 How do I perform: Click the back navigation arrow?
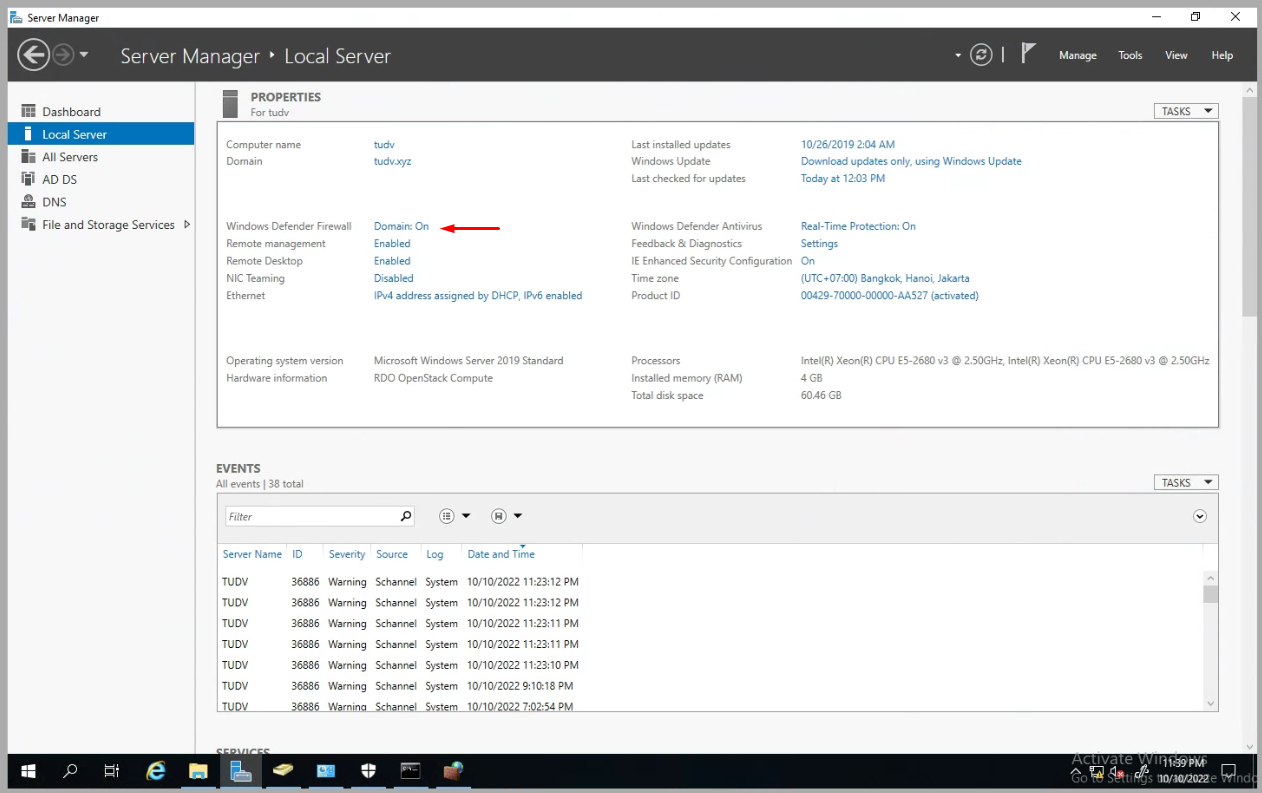33,54
